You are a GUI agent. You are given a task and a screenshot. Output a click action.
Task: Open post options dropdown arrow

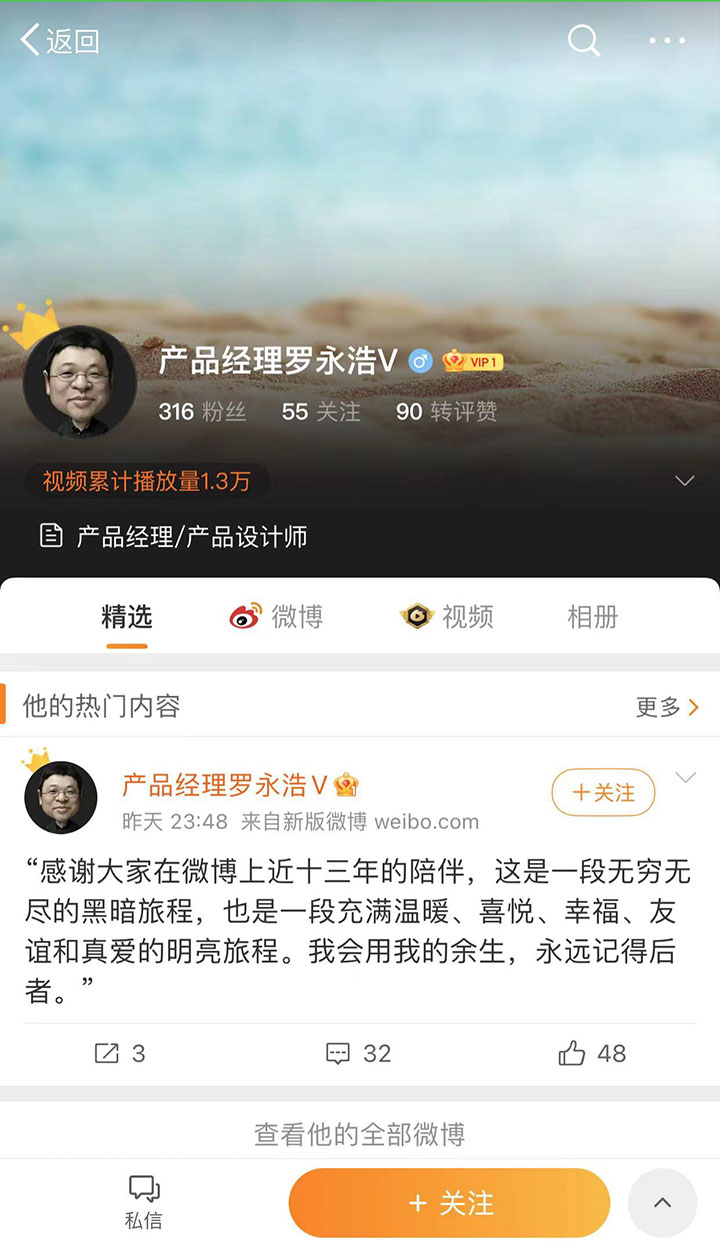coord(685,778)
